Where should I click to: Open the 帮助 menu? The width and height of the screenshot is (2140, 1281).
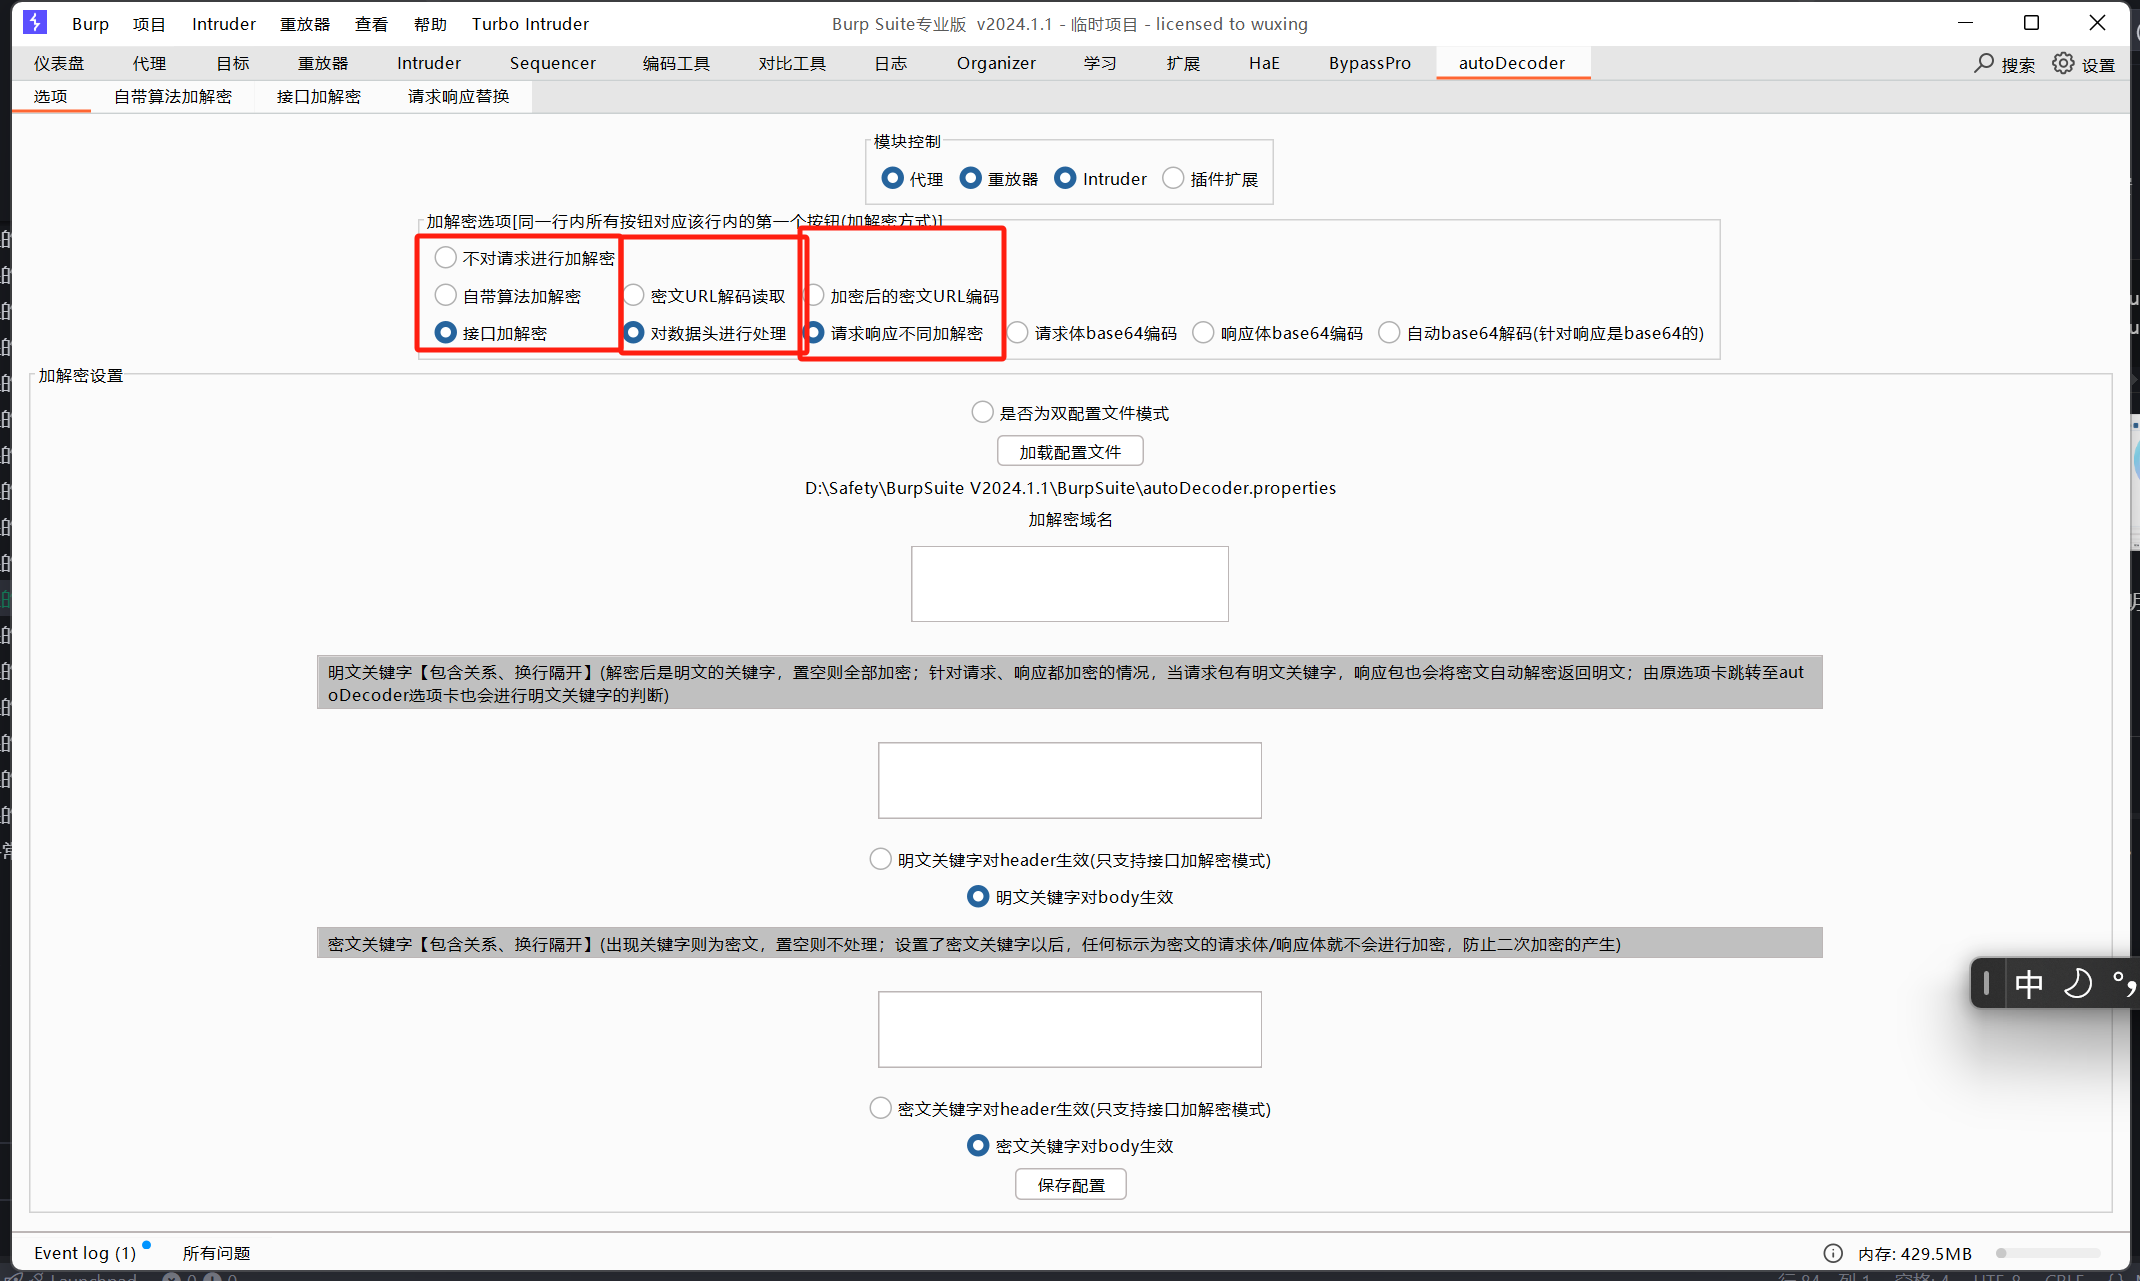[x=430, y=23]
